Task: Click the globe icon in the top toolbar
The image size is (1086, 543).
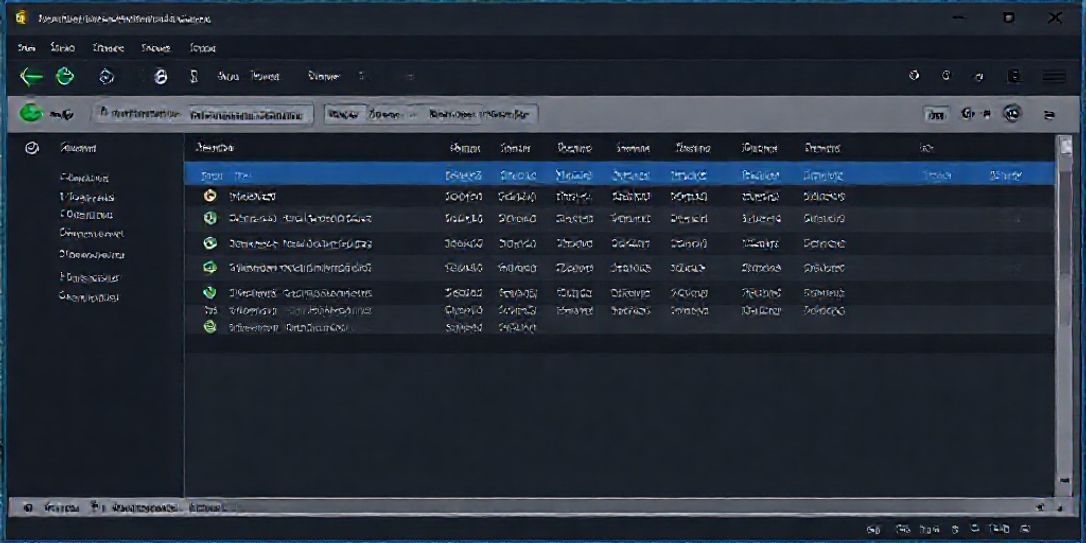Action: click(107, 77)
